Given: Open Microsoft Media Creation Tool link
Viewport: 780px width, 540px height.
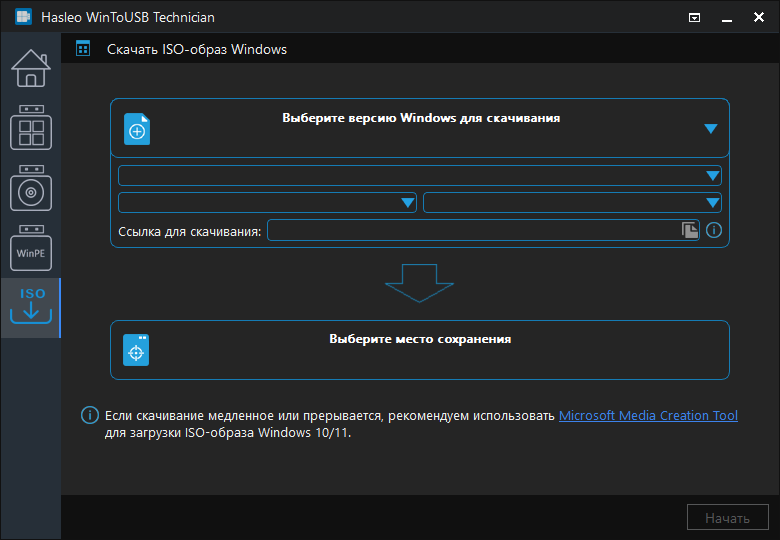Looking at the screenshot, I should click(x=648, y=415).
